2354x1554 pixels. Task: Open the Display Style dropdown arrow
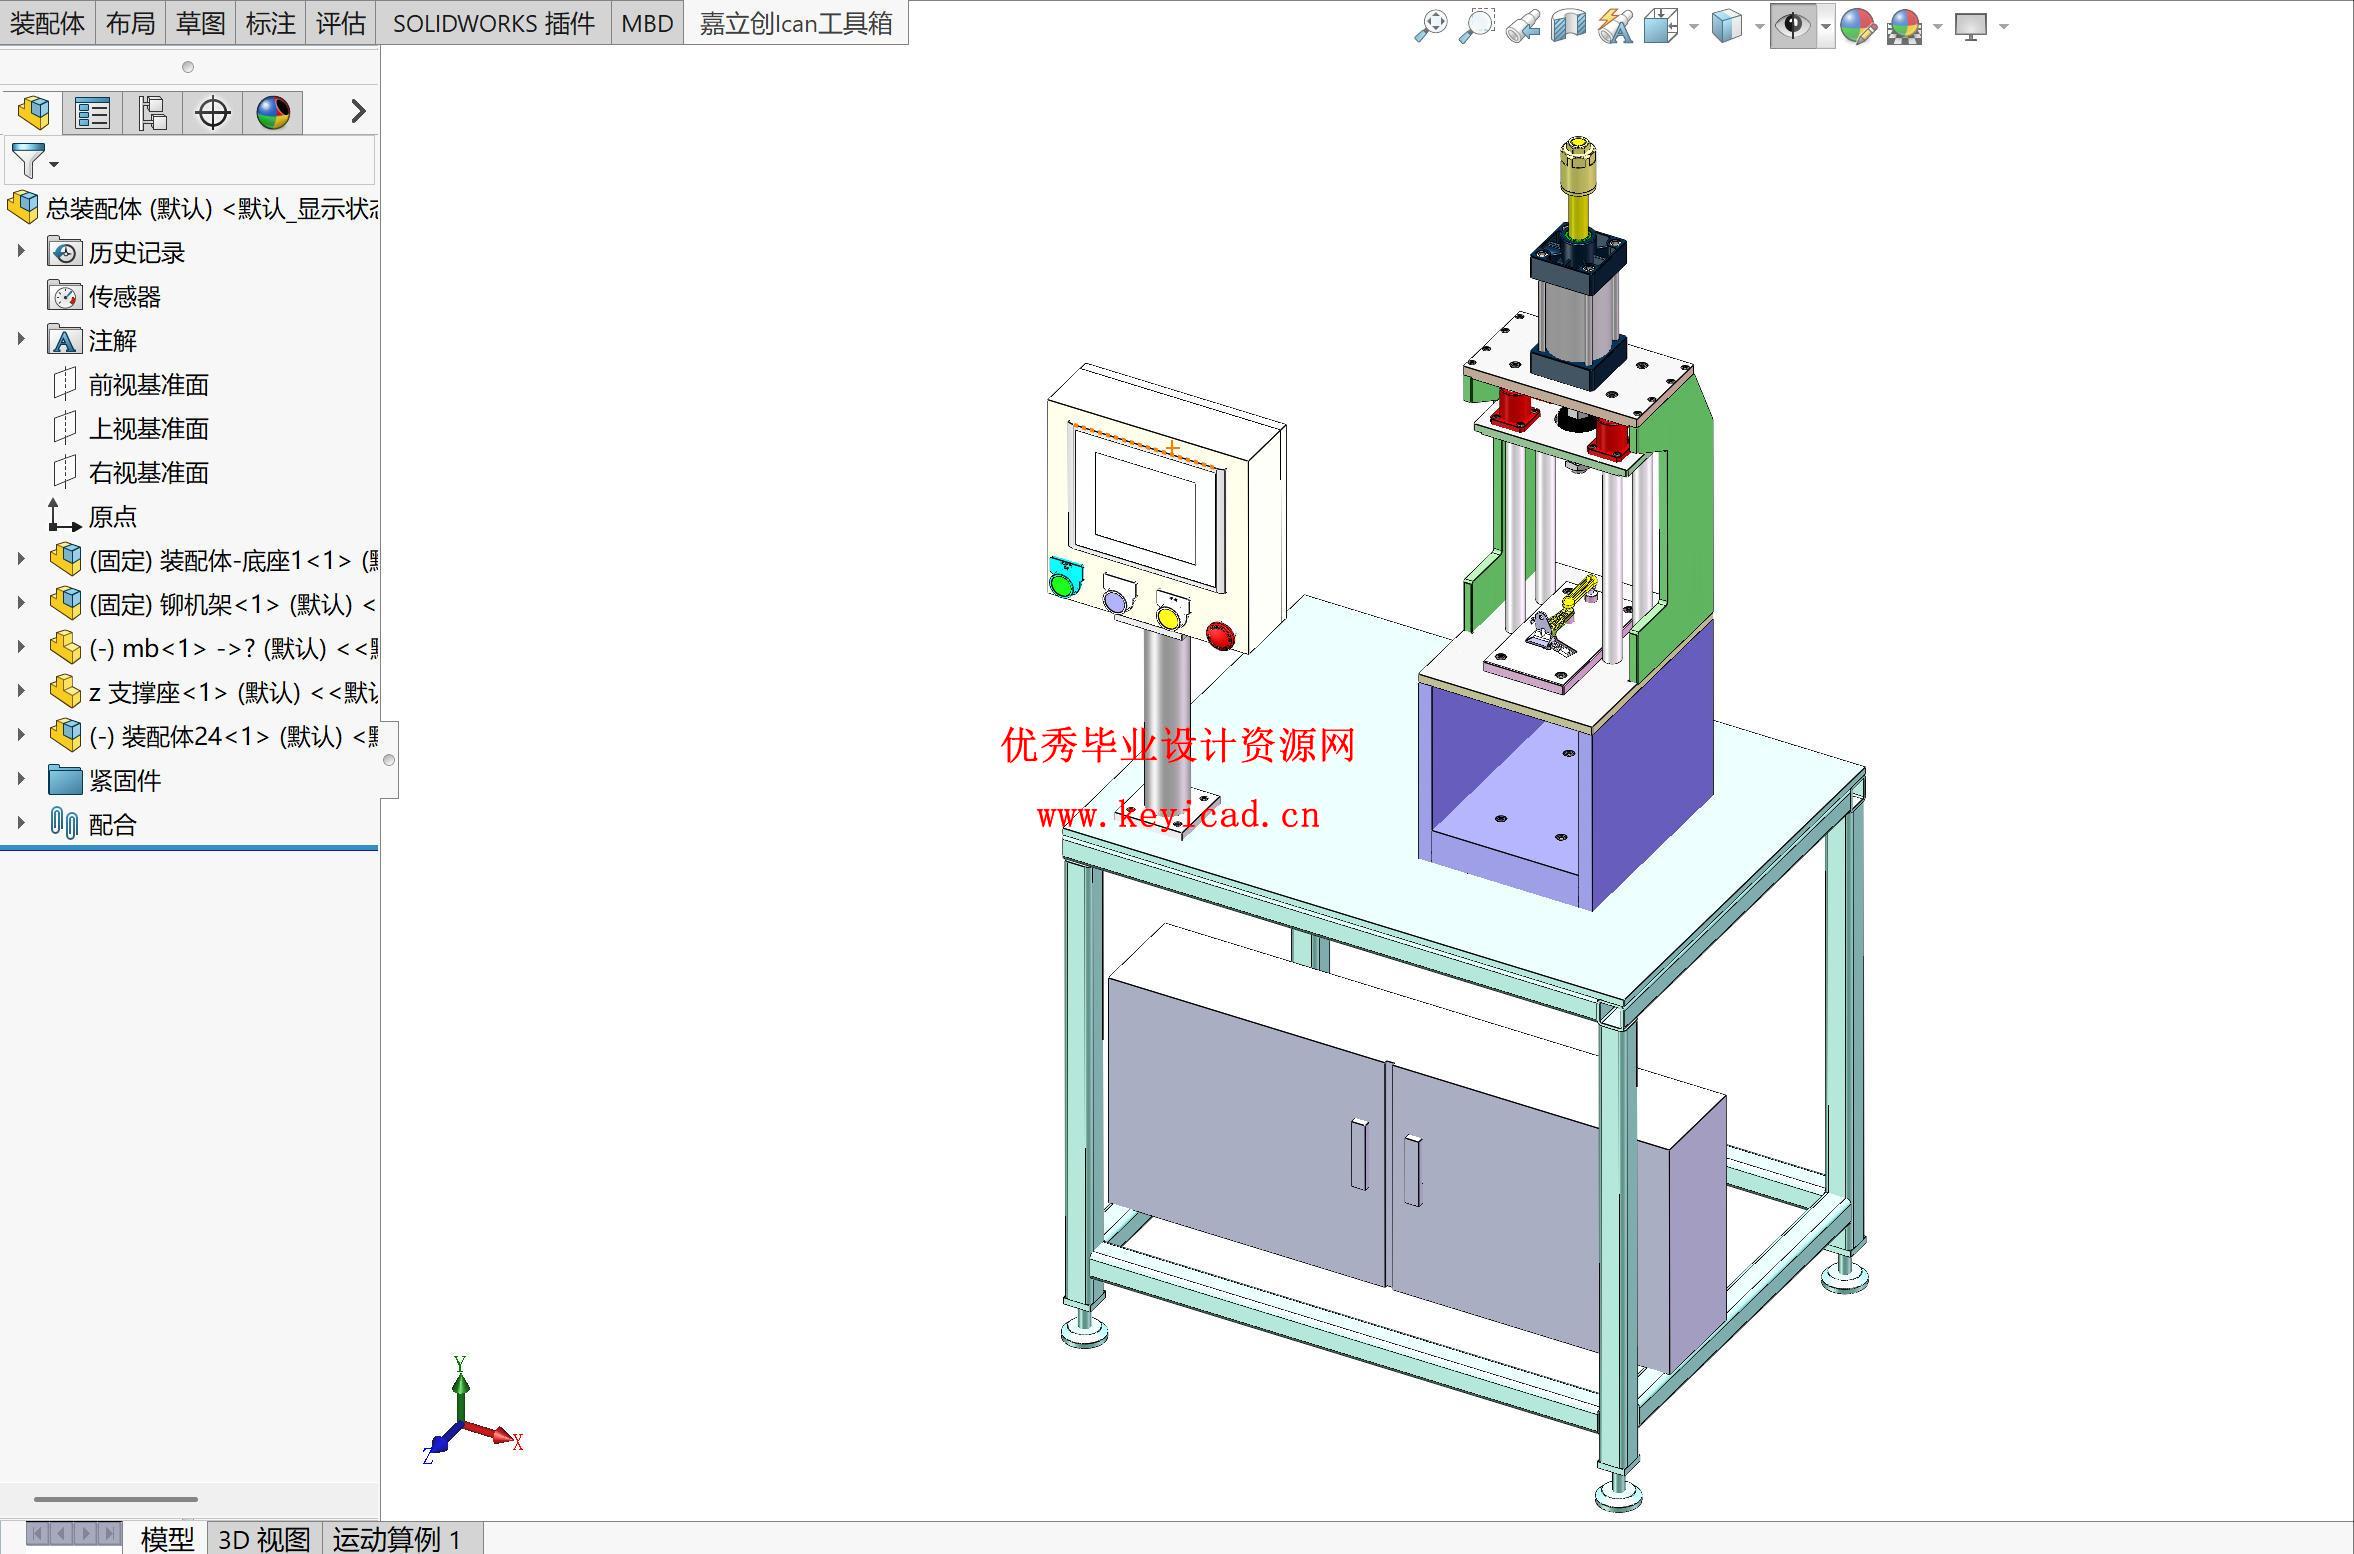point(1759,27)
